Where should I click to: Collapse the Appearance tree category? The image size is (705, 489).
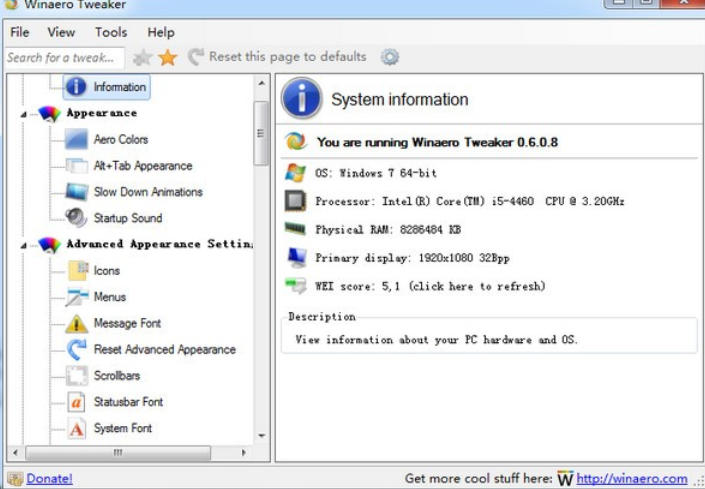(x=24, y=114)
